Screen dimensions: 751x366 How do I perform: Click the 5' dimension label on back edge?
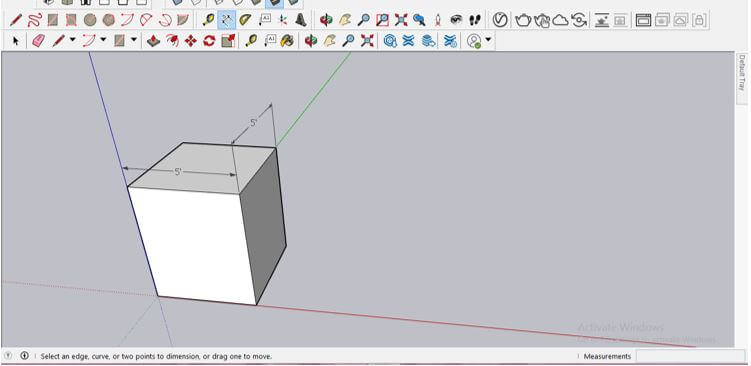click(x=253, y=123)
